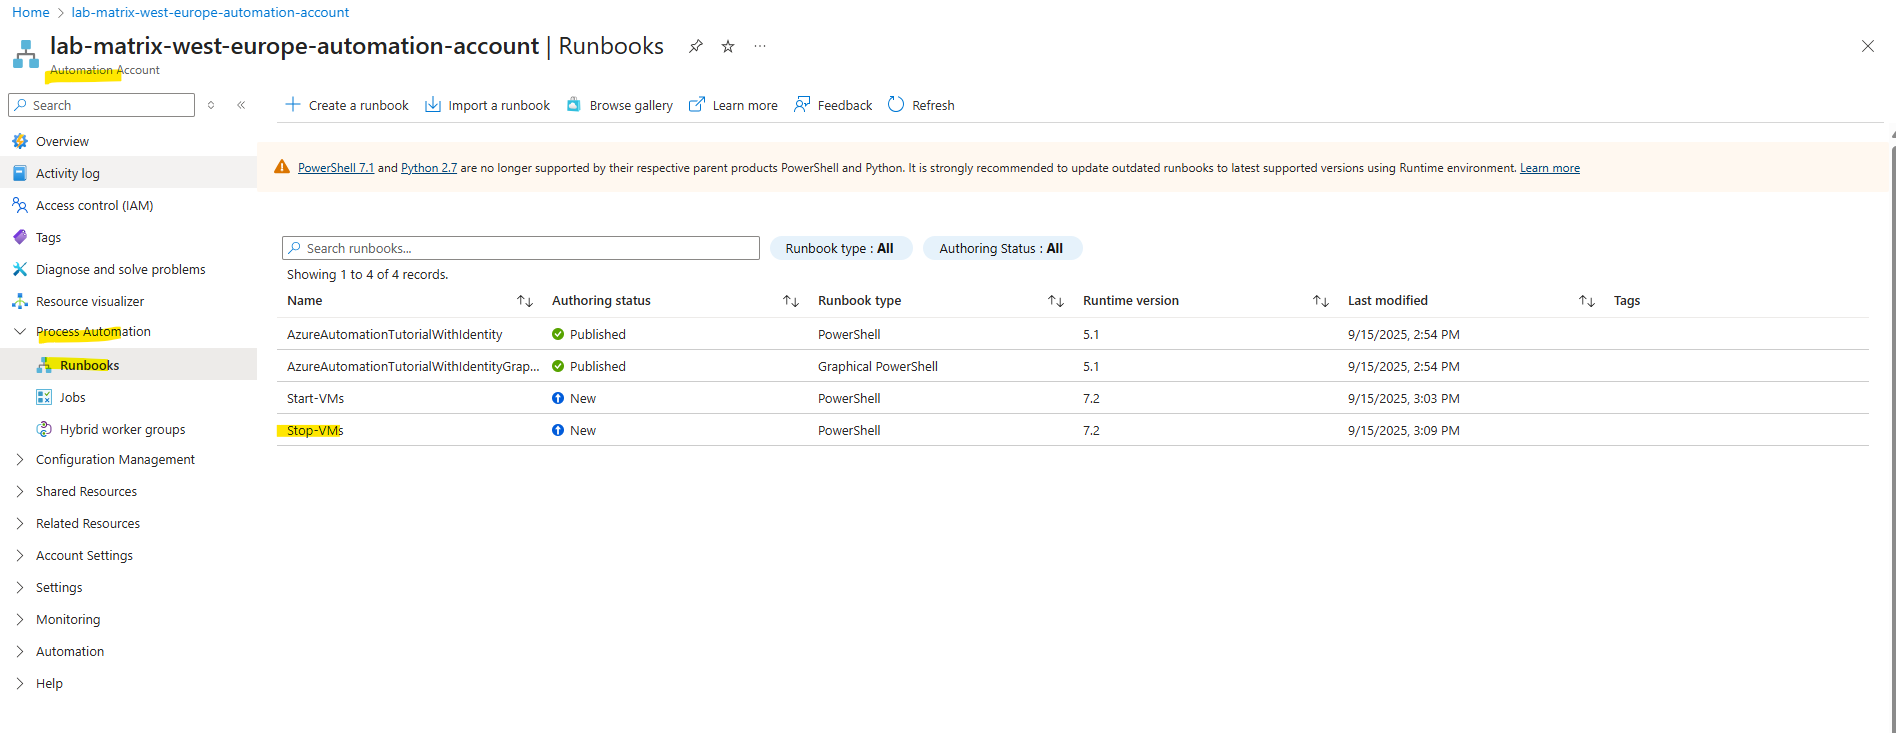
Task: Sort the table by Name column arrows
Action: click(525, 301)
